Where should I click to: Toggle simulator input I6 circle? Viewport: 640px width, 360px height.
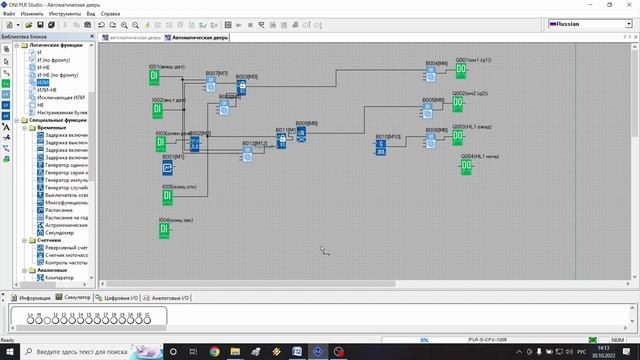coord(97,320)
